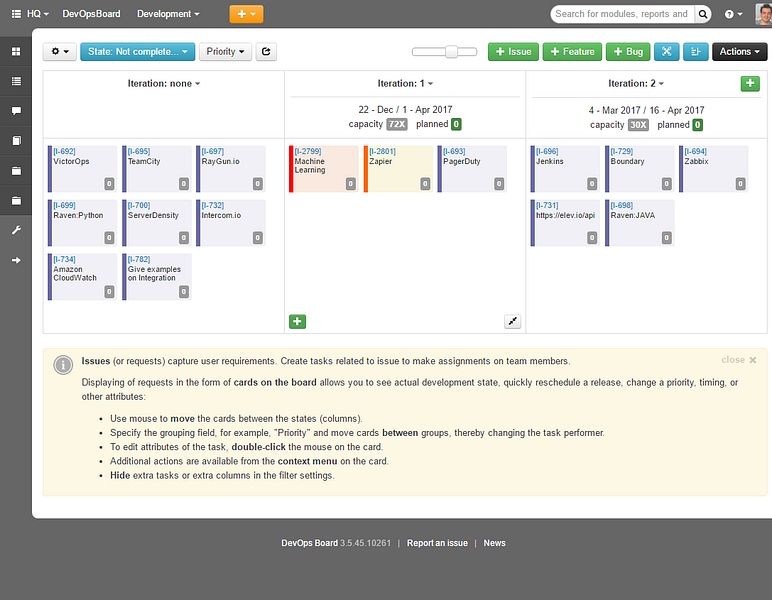Image resolution: width=772 pixels, height=600 pixels.
Task: Select the Give examples on Integration card
Action: (x=157, y=277)
